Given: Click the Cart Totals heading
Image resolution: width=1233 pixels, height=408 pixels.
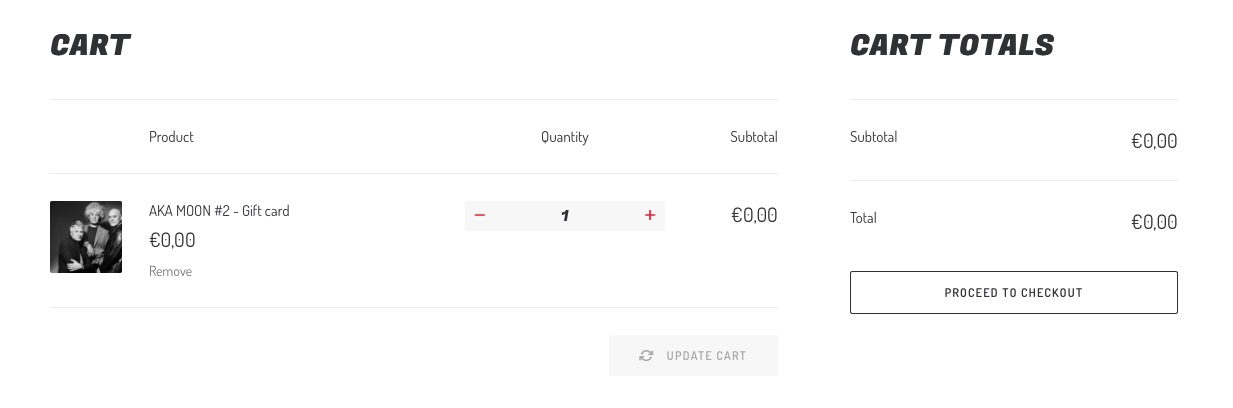Looking at the screenshot, I should pos(951,45).
